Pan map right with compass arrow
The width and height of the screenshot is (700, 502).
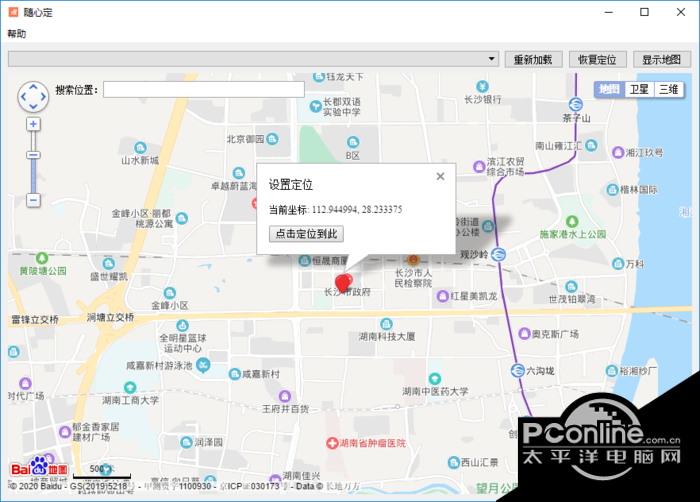(x=43, y=96)
